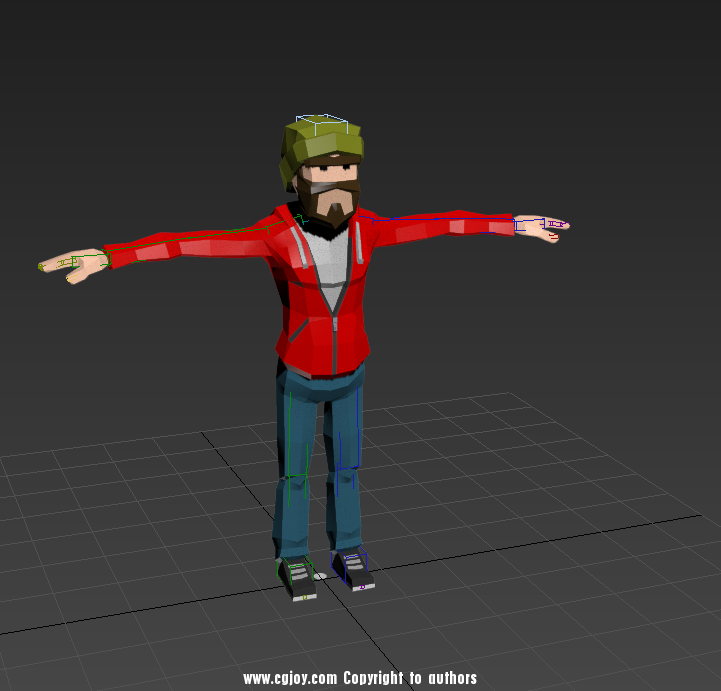Click the red sleeve with blue bone line
The height and width of the screenshot is (691, 721).
pos(440,224)
